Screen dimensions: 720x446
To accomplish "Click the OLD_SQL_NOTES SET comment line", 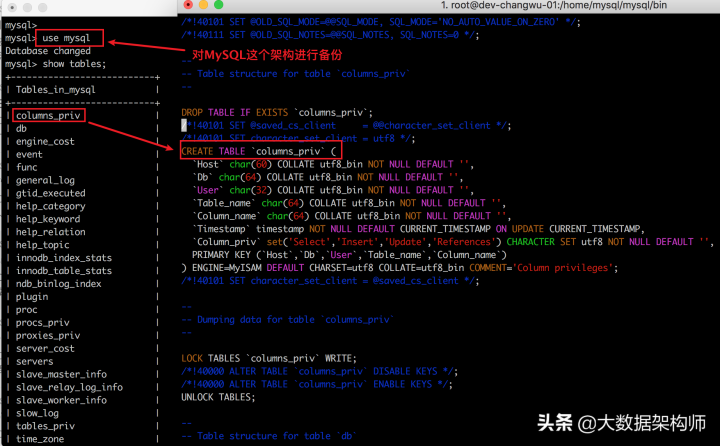I will pos(330,35).
